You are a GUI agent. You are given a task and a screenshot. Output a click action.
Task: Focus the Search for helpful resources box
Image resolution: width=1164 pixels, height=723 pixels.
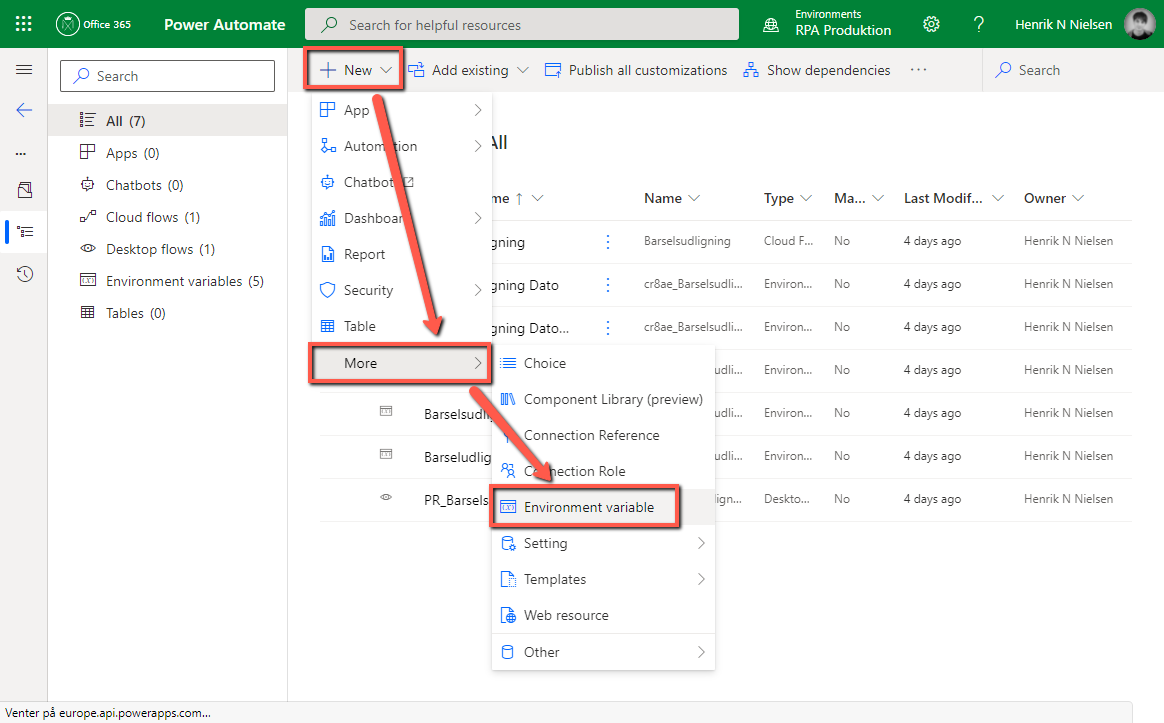coord(522,24)
